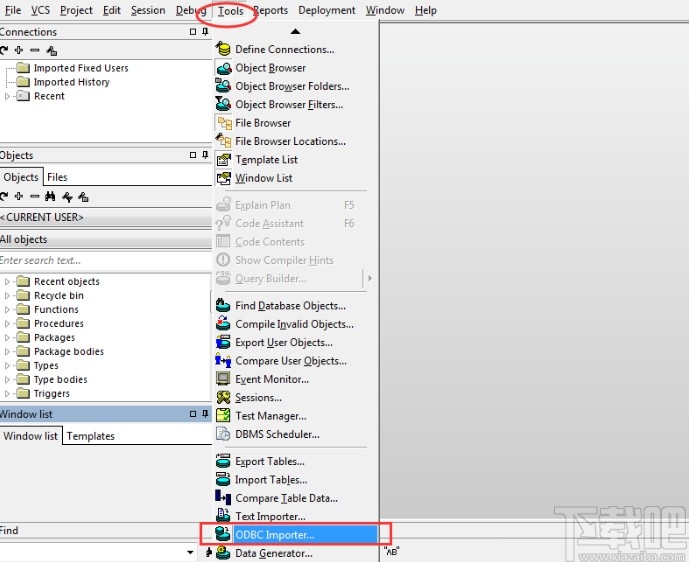
Task: Select ODBC Importer menu entry
Action: (296, 535)
